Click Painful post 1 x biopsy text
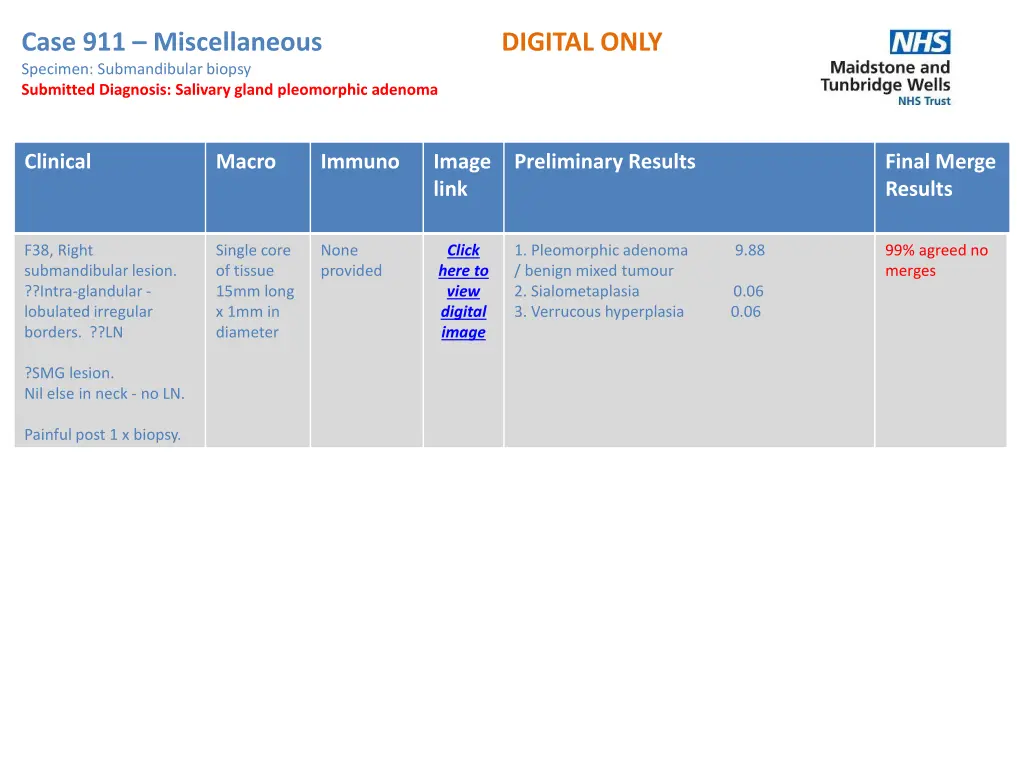1024x768 pixels. pos(103,434)
